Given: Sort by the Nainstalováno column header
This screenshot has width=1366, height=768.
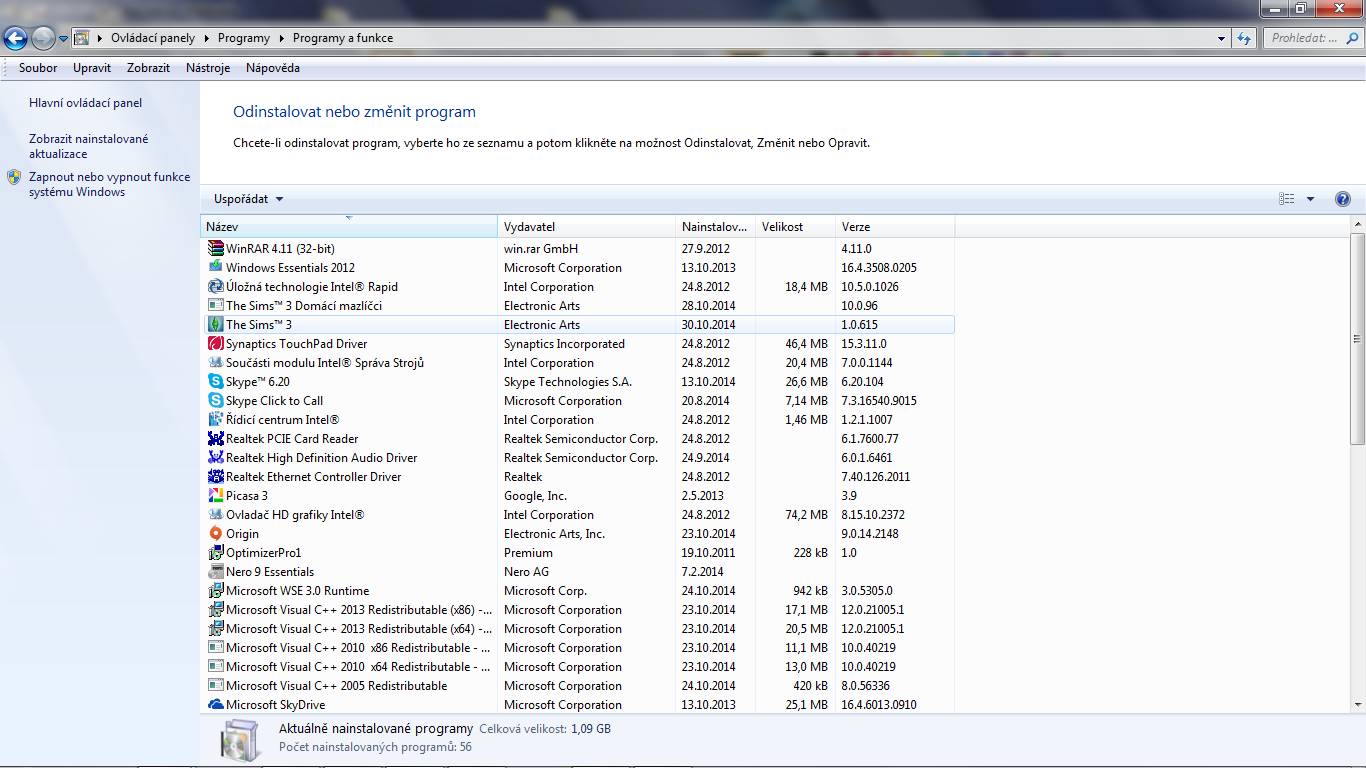Looking at the screenshot, I should (716, 227).
